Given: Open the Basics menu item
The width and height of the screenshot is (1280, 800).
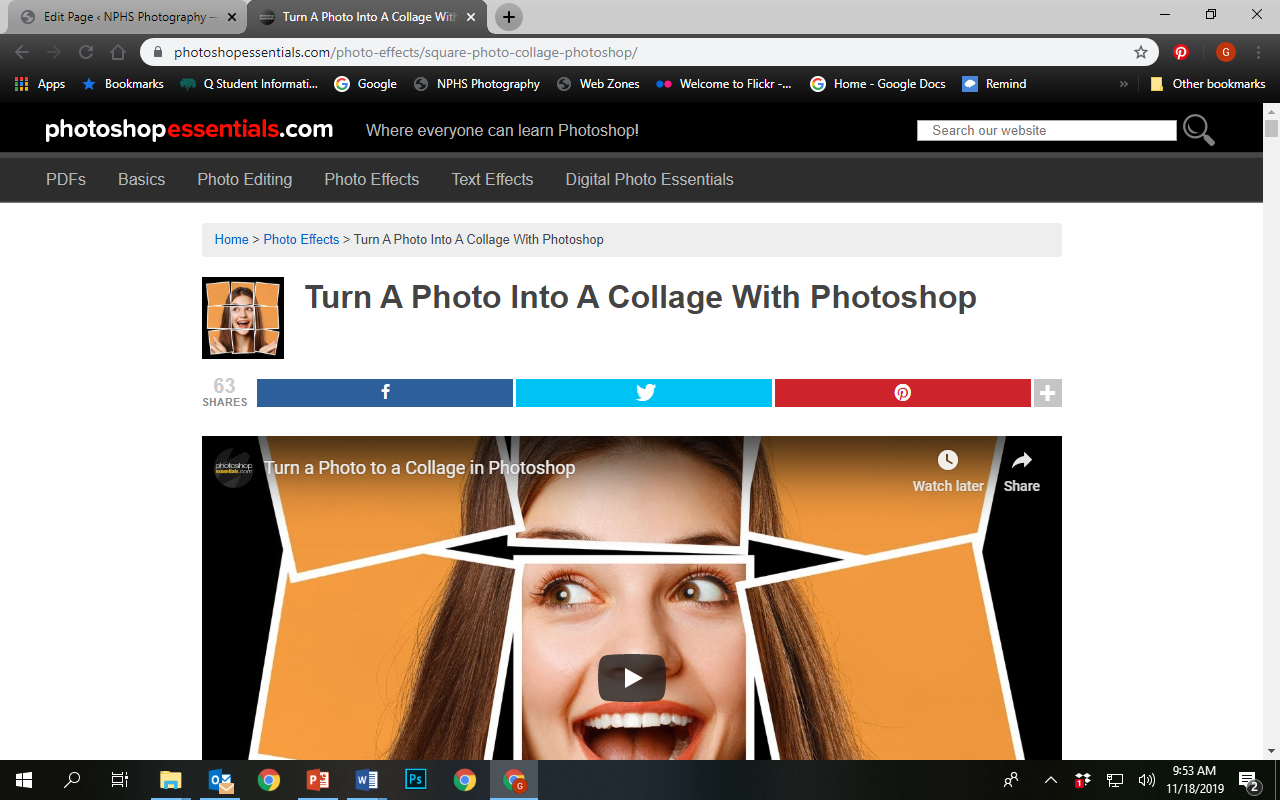Looking at the screenshot, I should [x=141, y=179].
